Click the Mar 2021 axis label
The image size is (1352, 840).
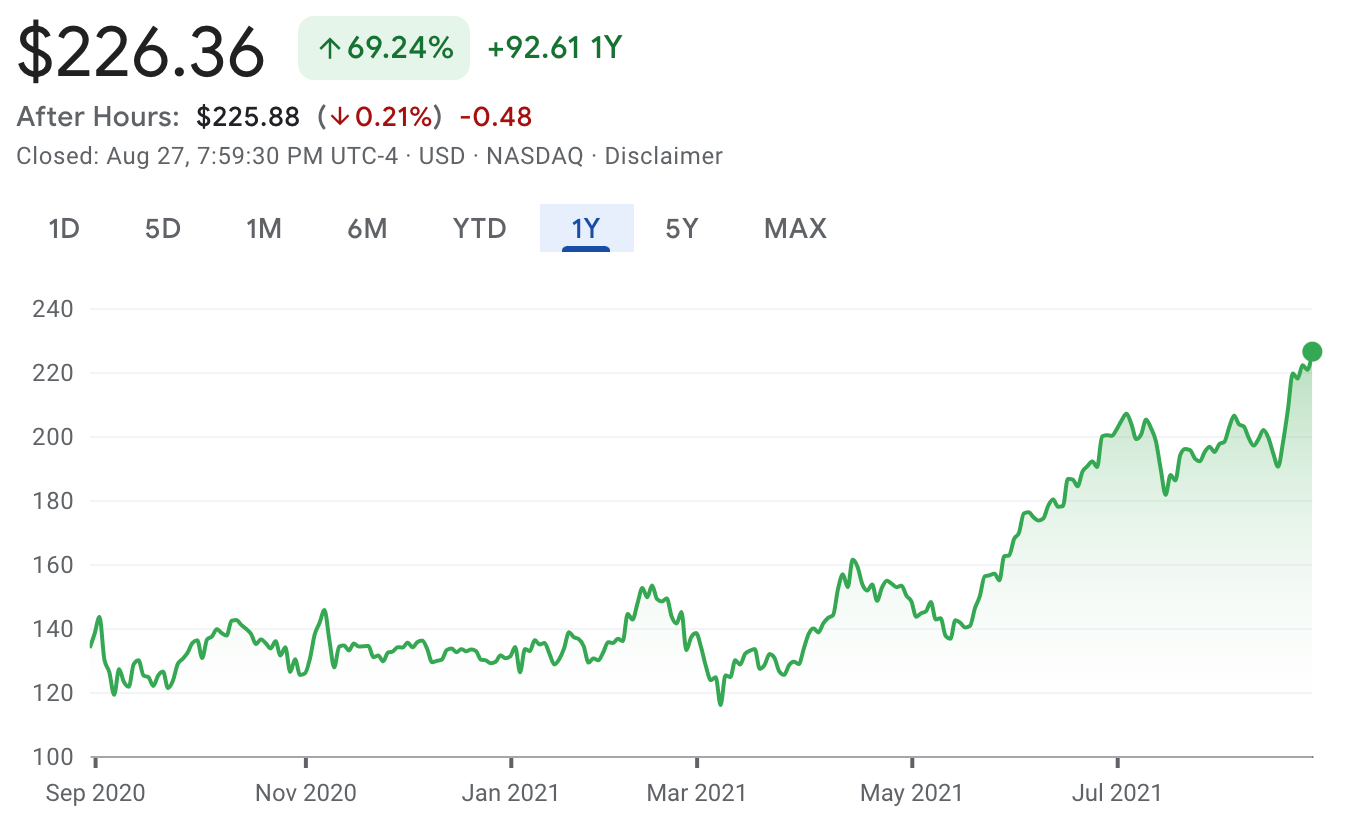(697, 794)
